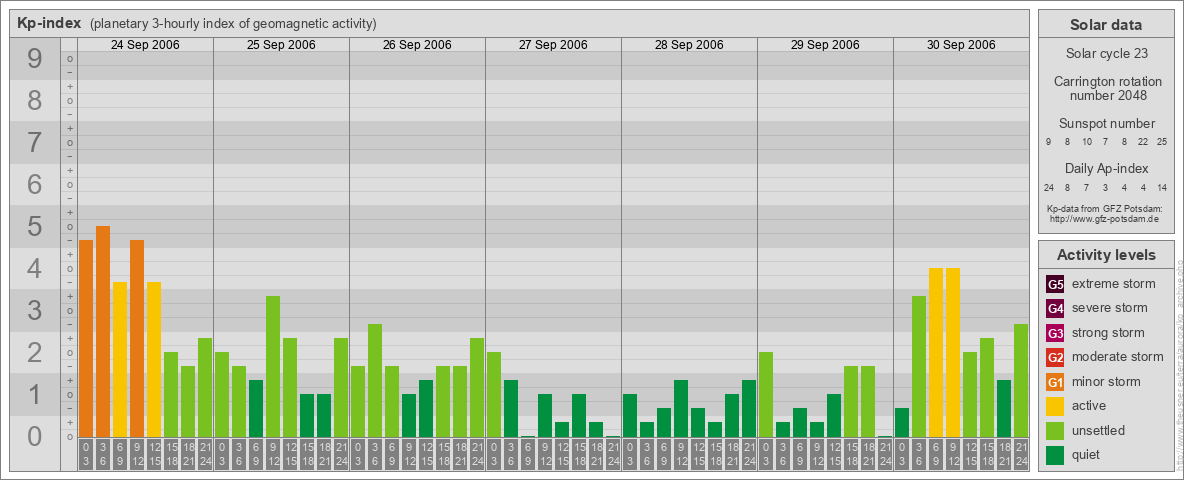Image resolution: width=1184 pixels, height=480 pixels.
Task: Click the G3 strong storm badge
Action: 1055,333
